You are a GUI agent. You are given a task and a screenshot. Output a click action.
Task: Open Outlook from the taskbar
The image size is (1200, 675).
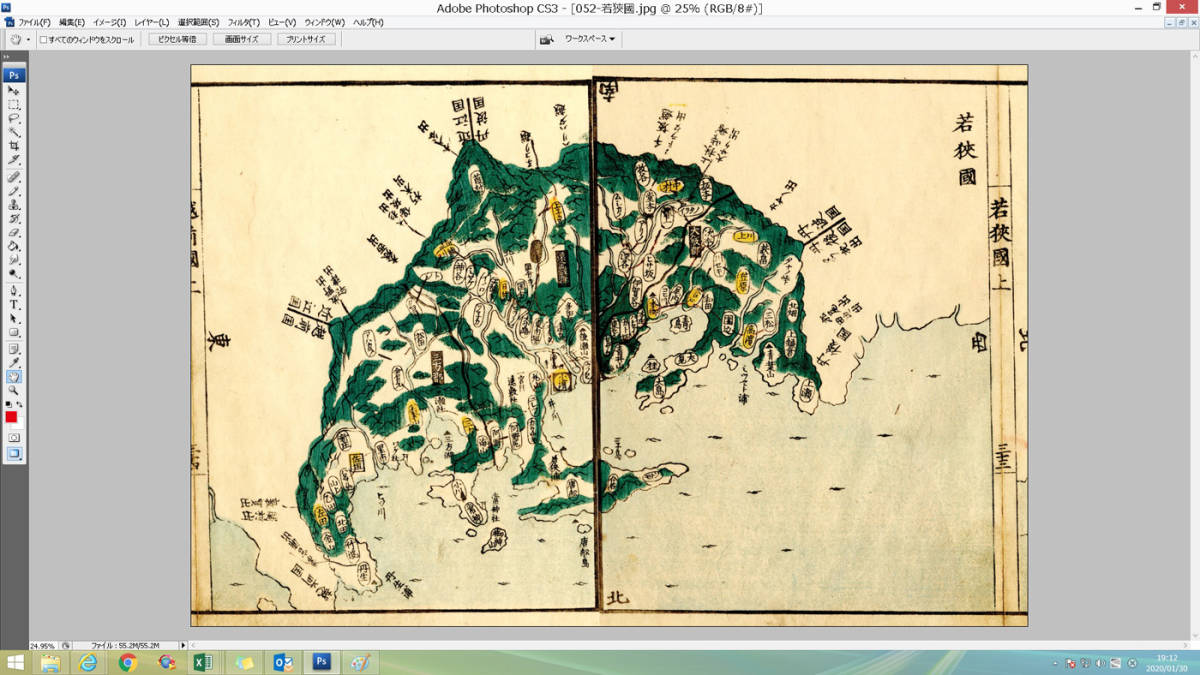[x=282, y=663]
